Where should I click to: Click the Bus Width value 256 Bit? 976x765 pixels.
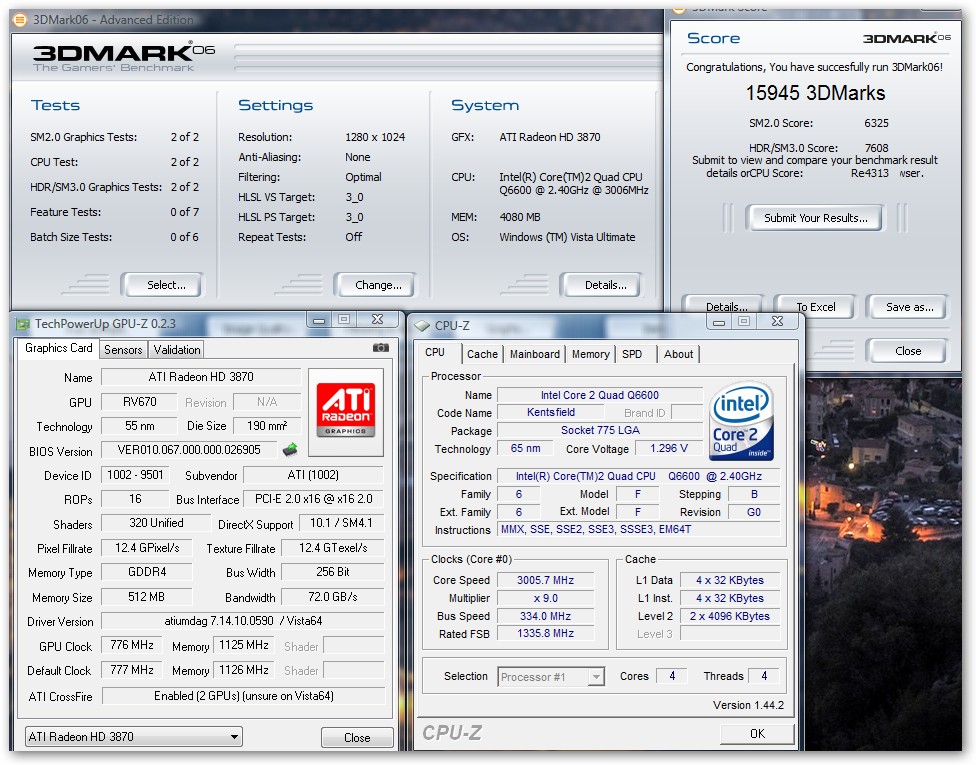333,572
